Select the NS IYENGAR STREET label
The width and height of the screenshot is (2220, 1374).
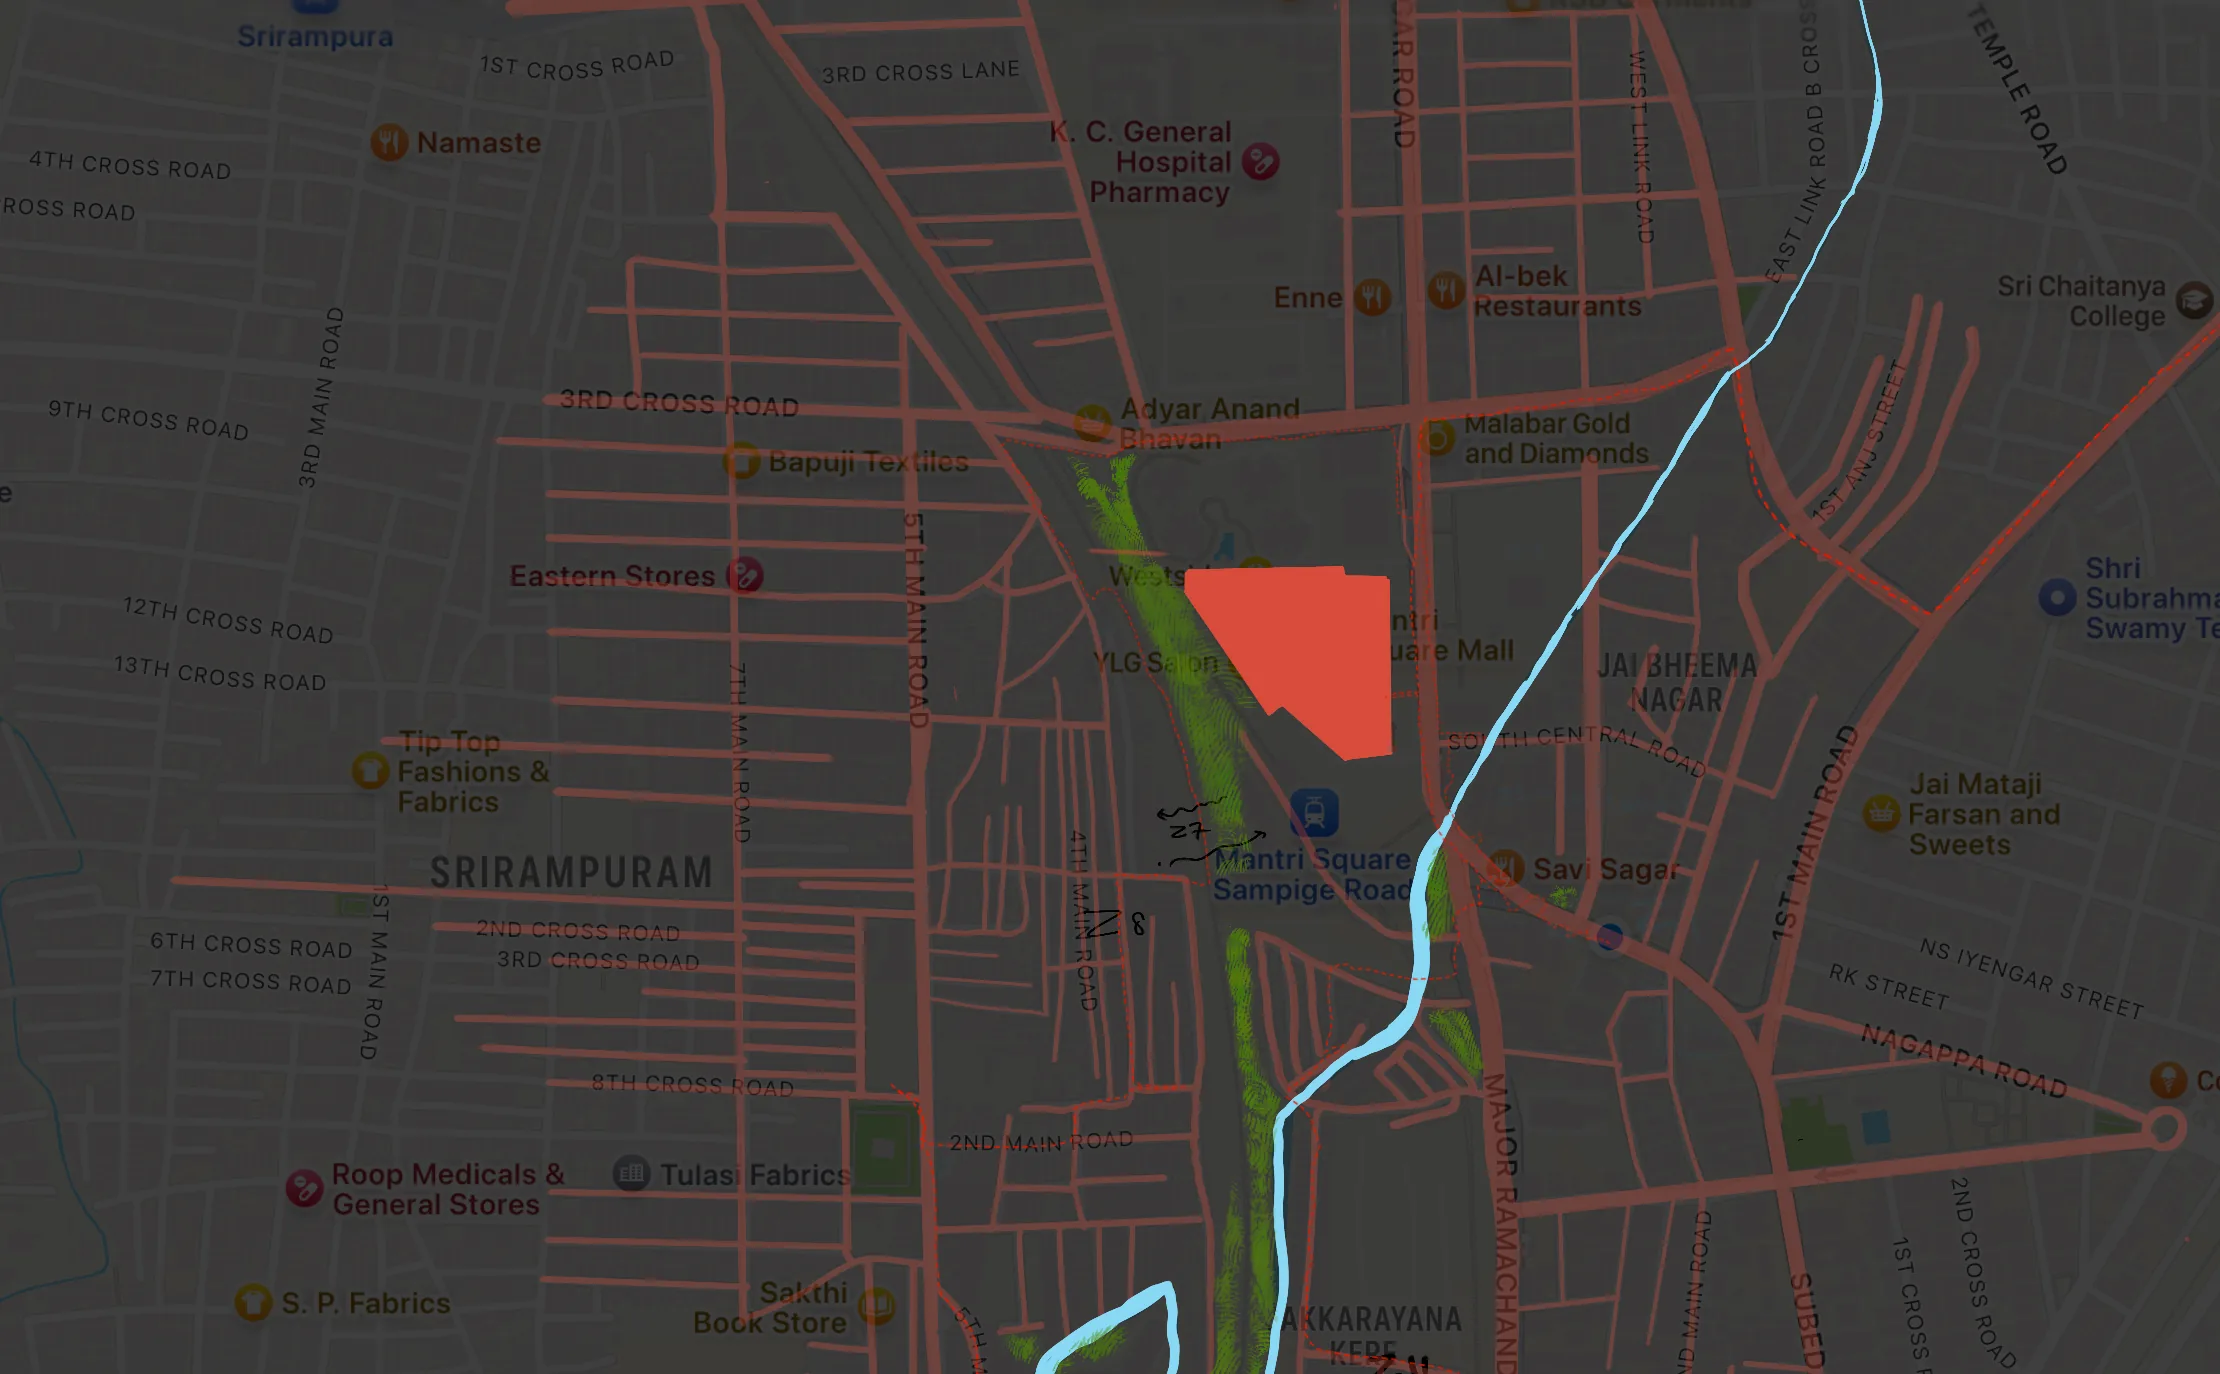point(2031,979)
